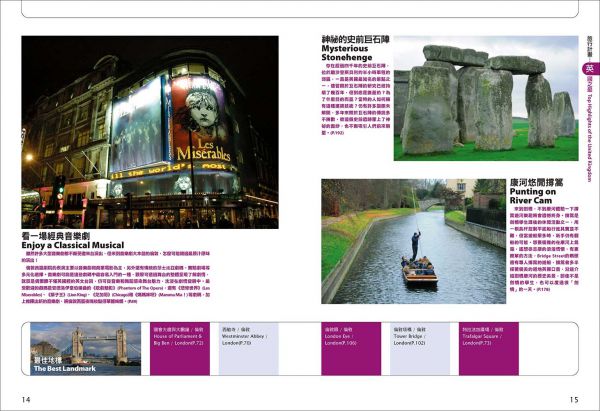This screenshot has height=411, width=600.
Task: Click the Les Misérables theatre night photo
Action: coord(150,132)
